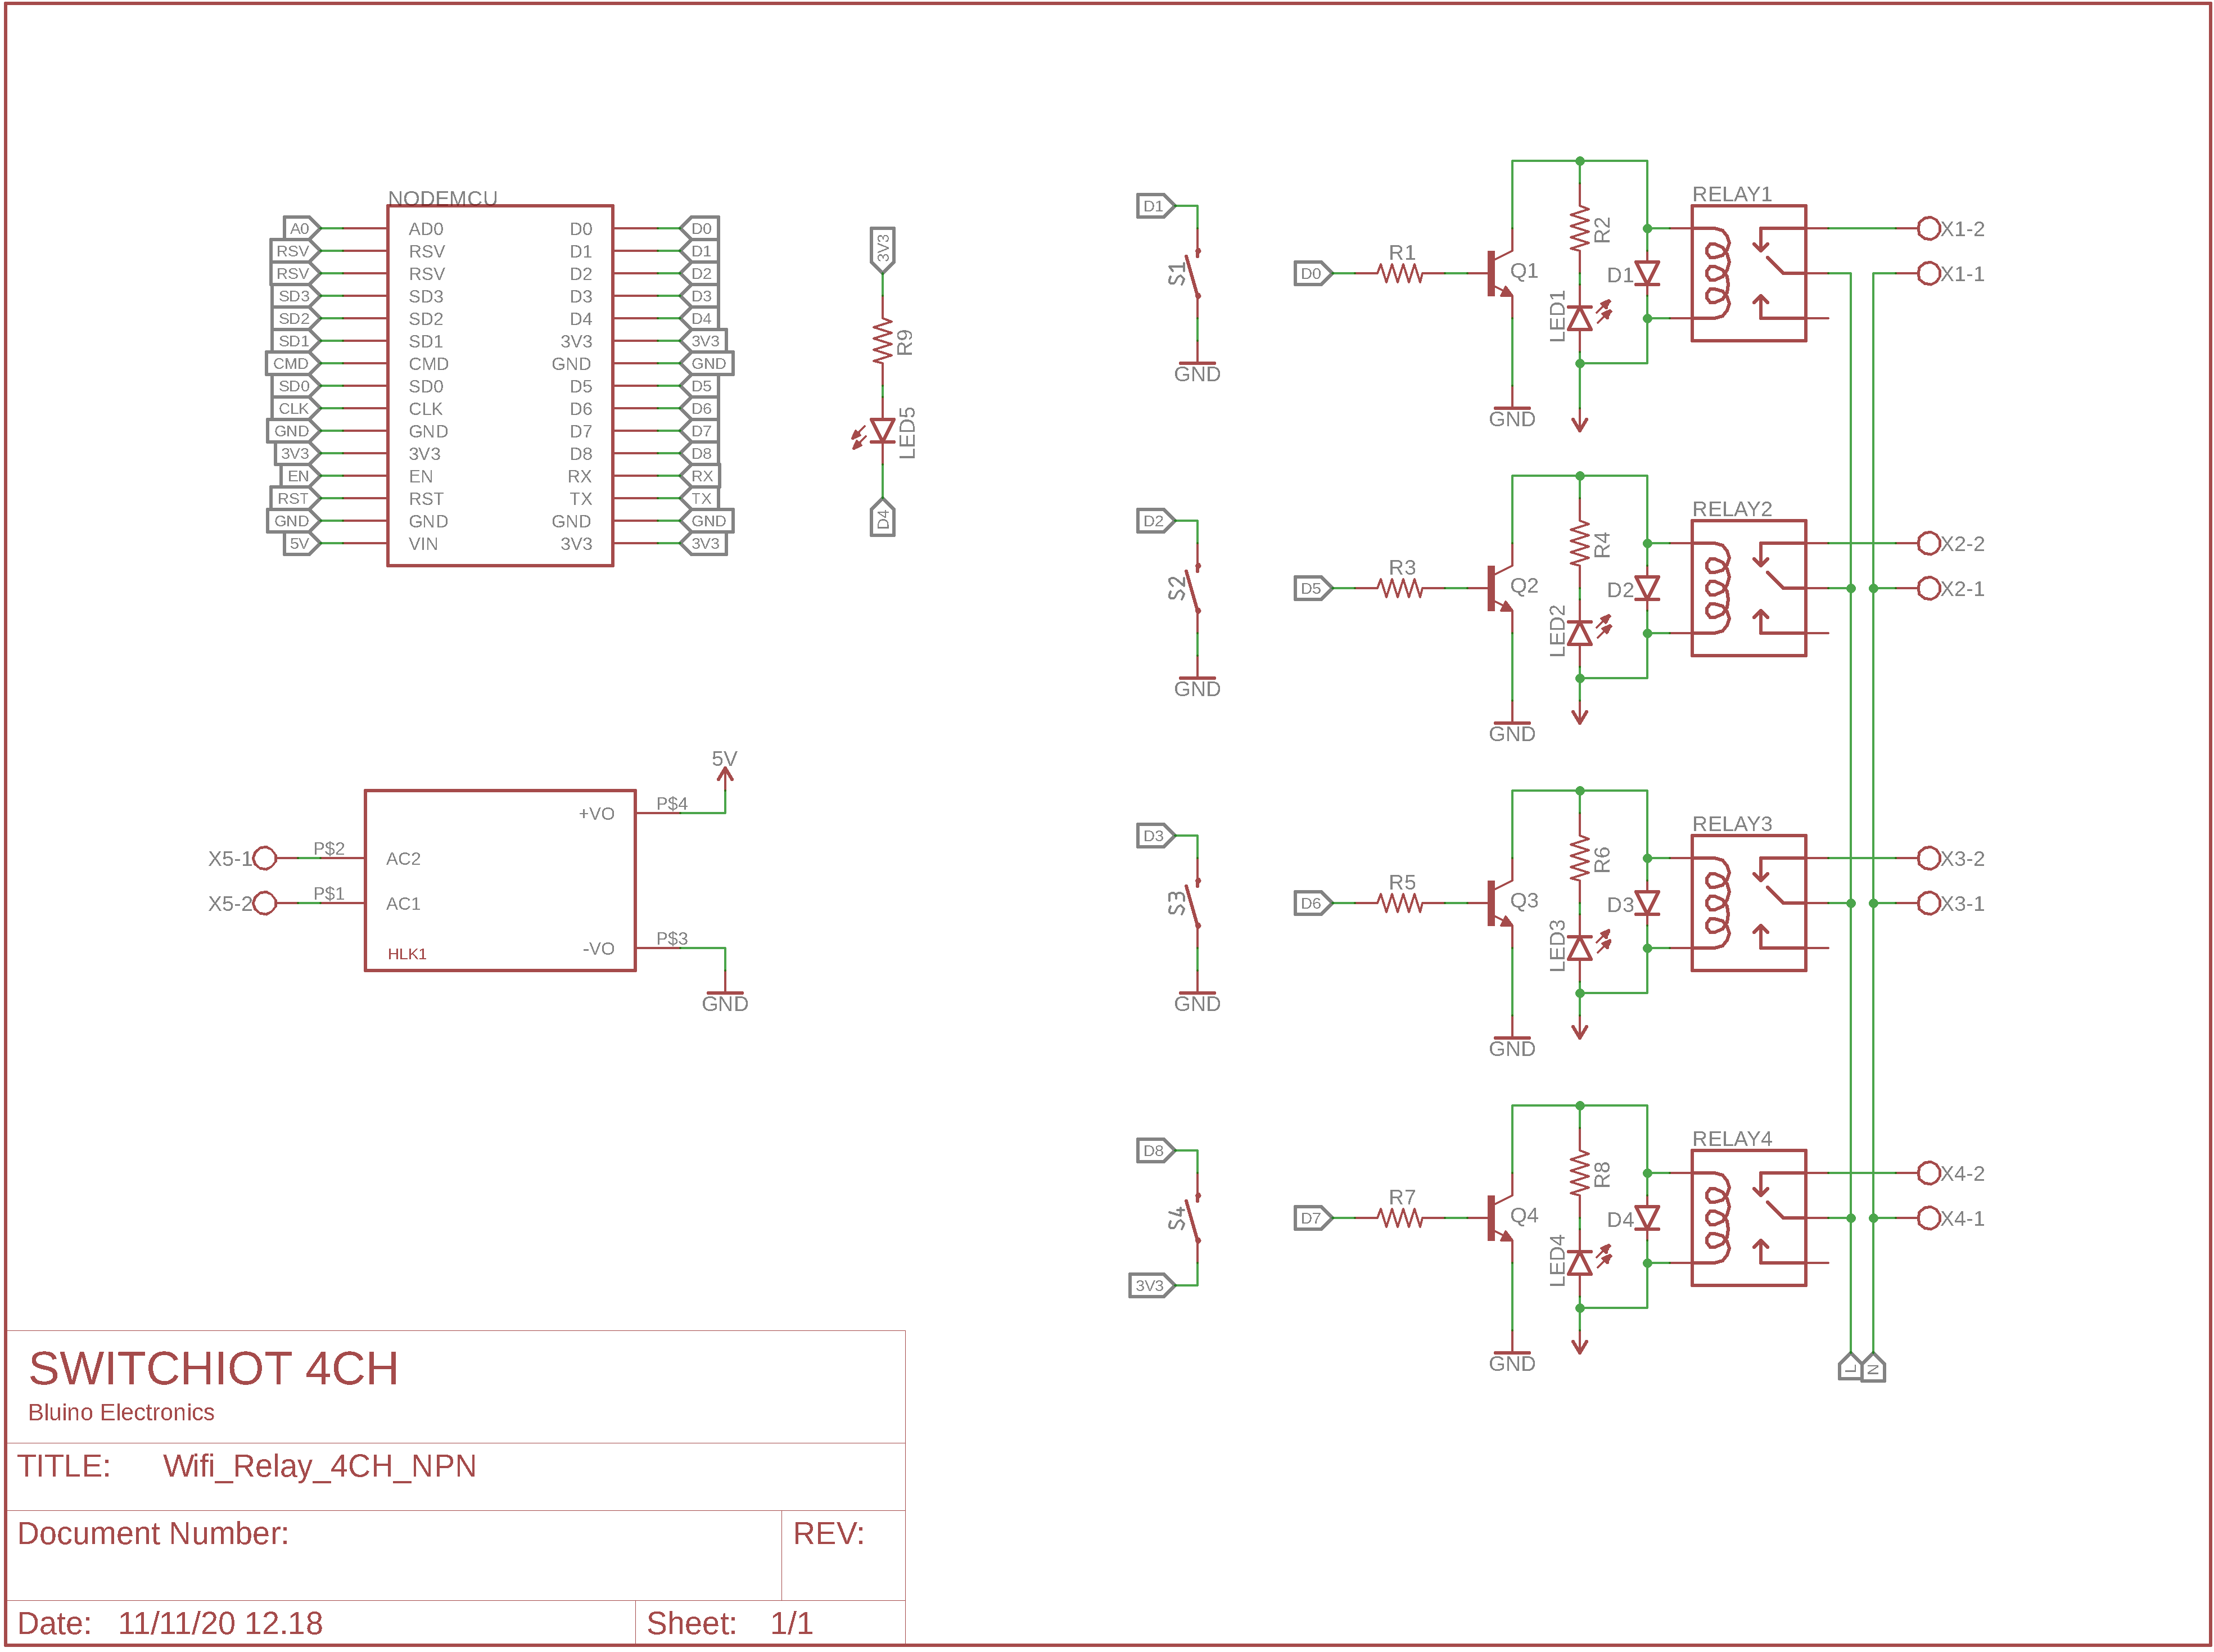
Task: Select the RELAY2 component
Action: click(1748, 588)
